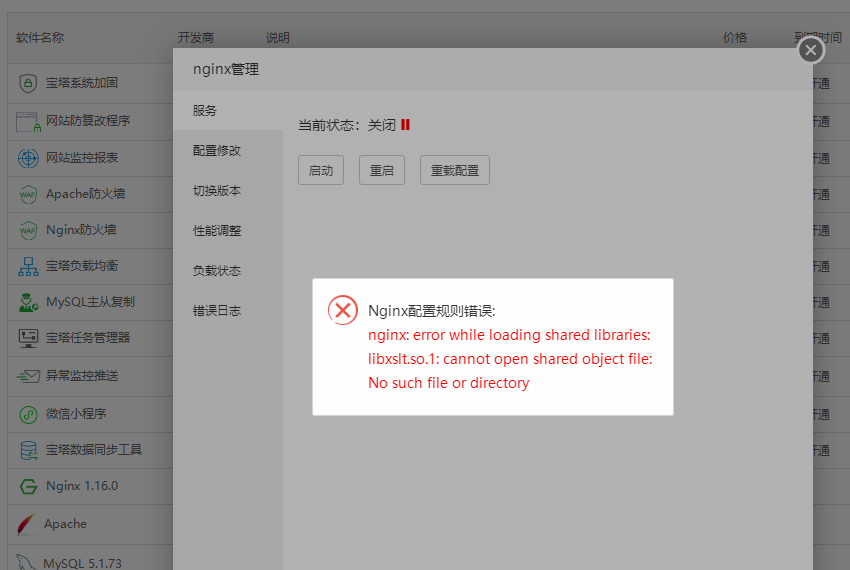Click the MySQL主从复制 row text
Image resolution: width=850 pixels, height=570 pixels.
pos(90,302)
